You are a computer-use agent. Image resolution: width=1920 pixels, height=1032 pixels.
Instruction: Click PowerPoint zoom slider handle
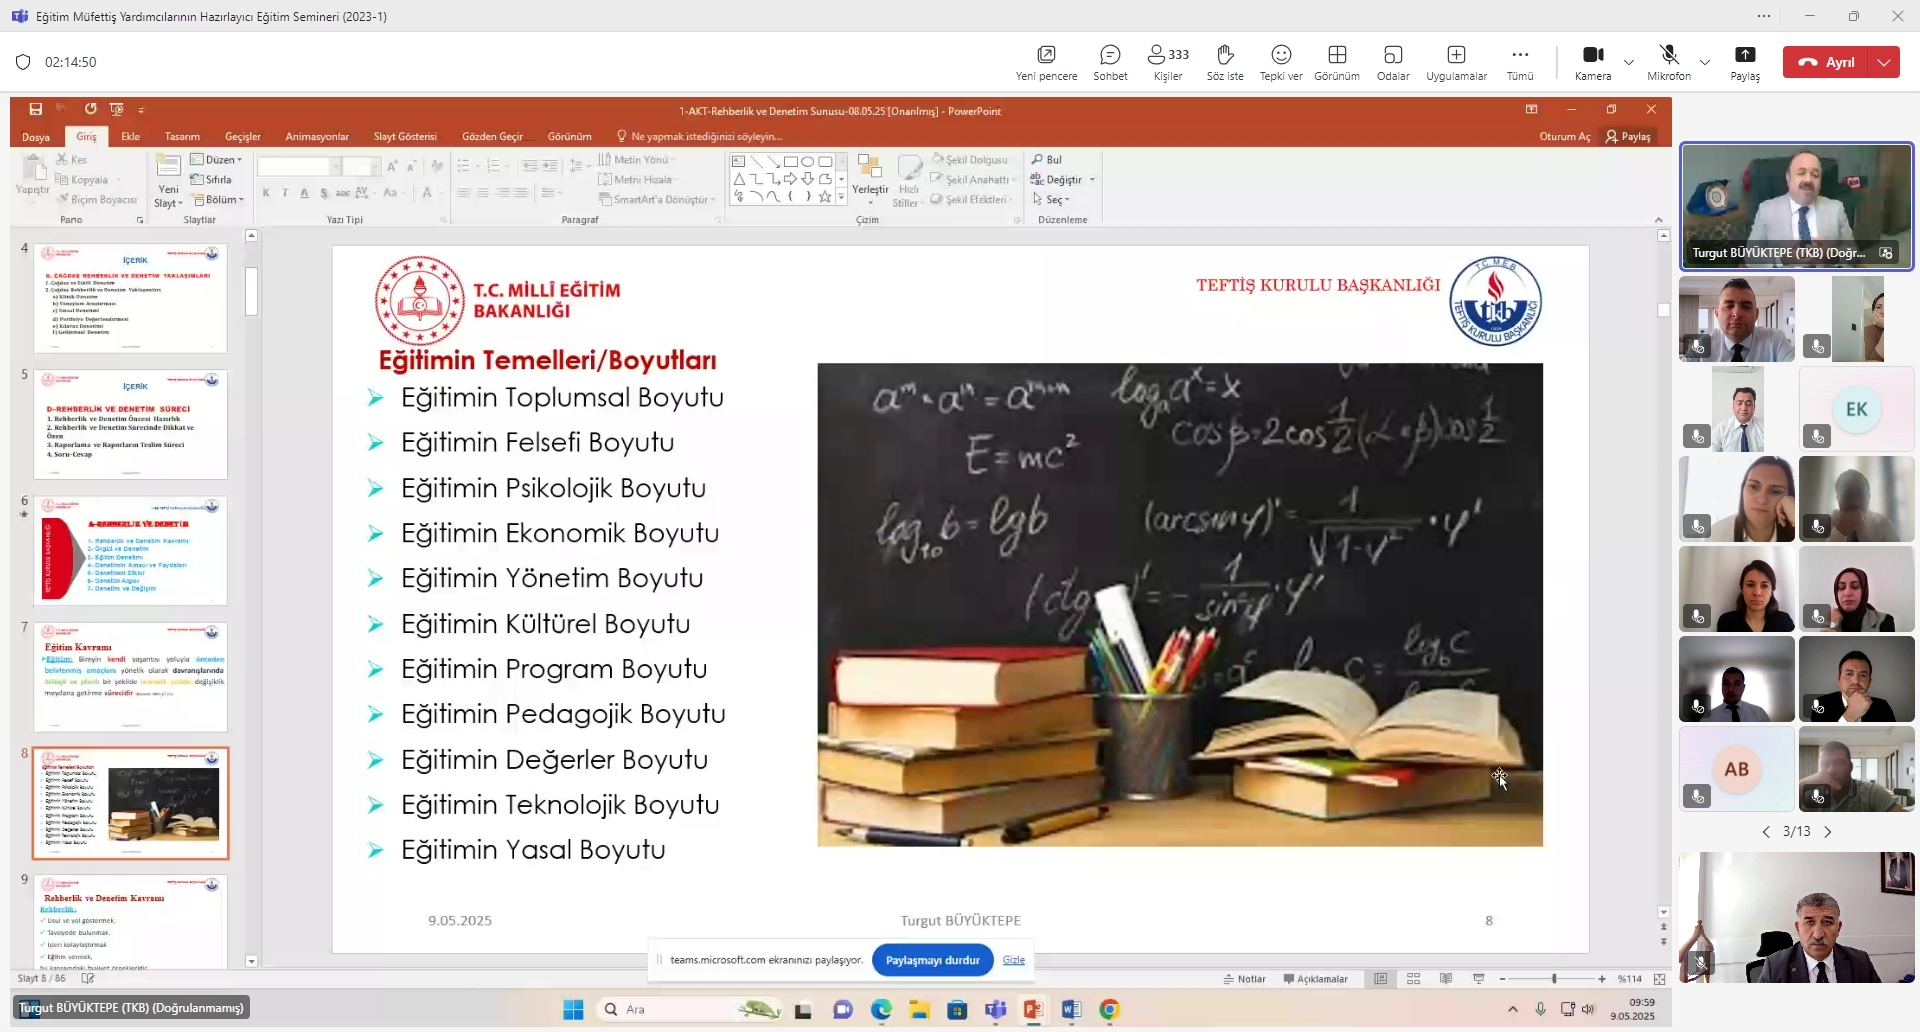(x=1554, y=979)
